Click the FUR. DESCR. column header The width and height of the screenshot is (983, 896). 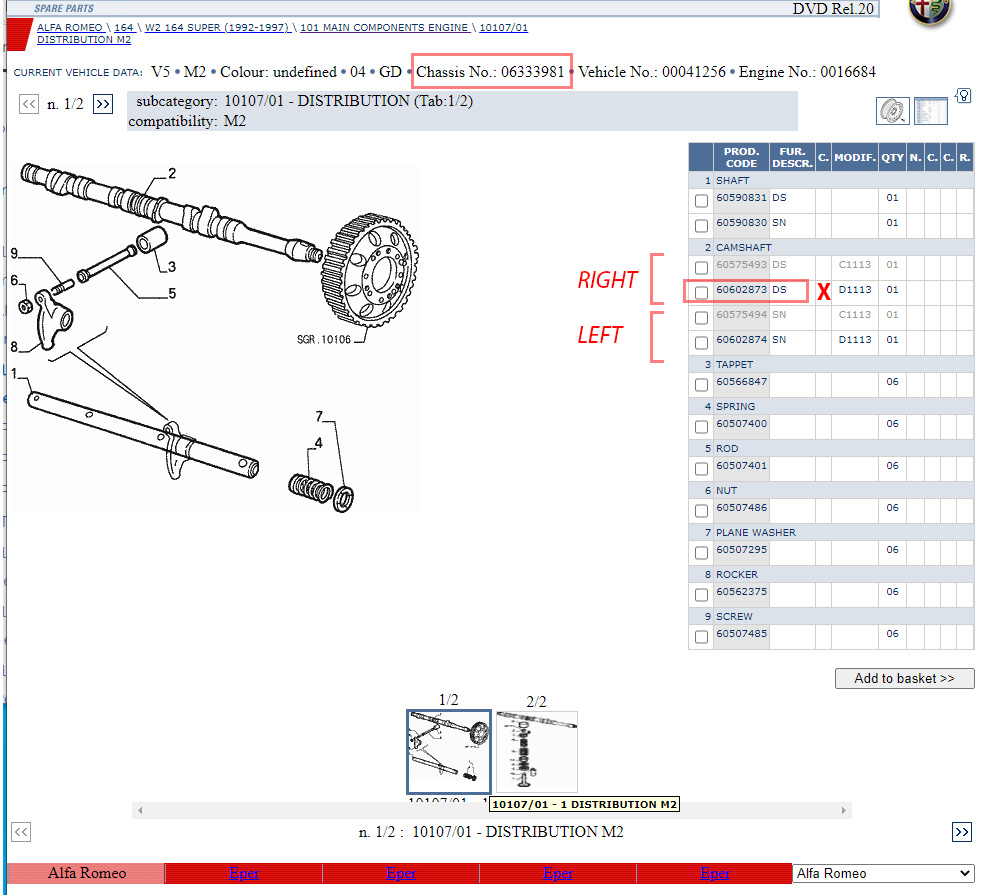[x=792, y=157]
